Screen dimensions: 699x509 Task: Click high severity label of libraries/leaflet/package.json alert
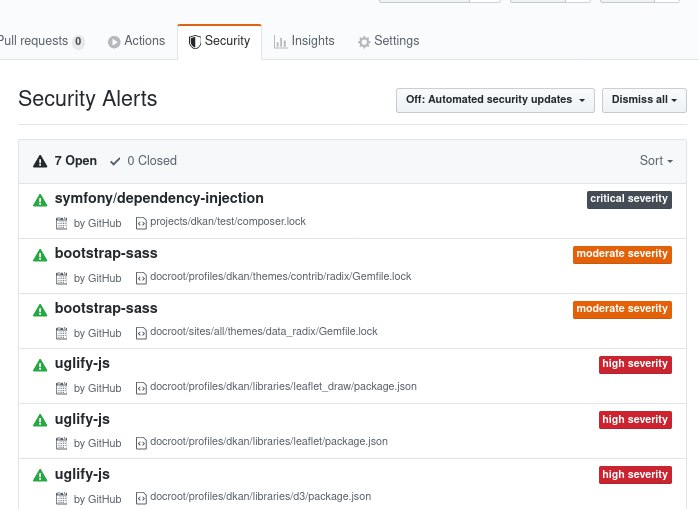pyautogui.click(x=635, y=420)
